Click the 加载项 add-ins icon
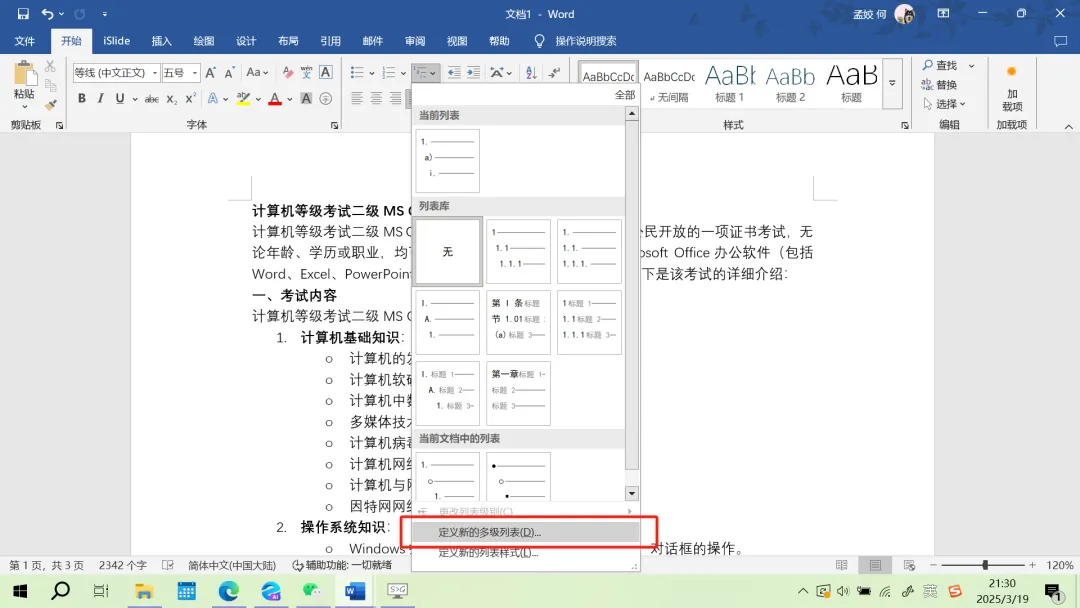This screenshot has height=608, width=1080. tap(1012, 88)
